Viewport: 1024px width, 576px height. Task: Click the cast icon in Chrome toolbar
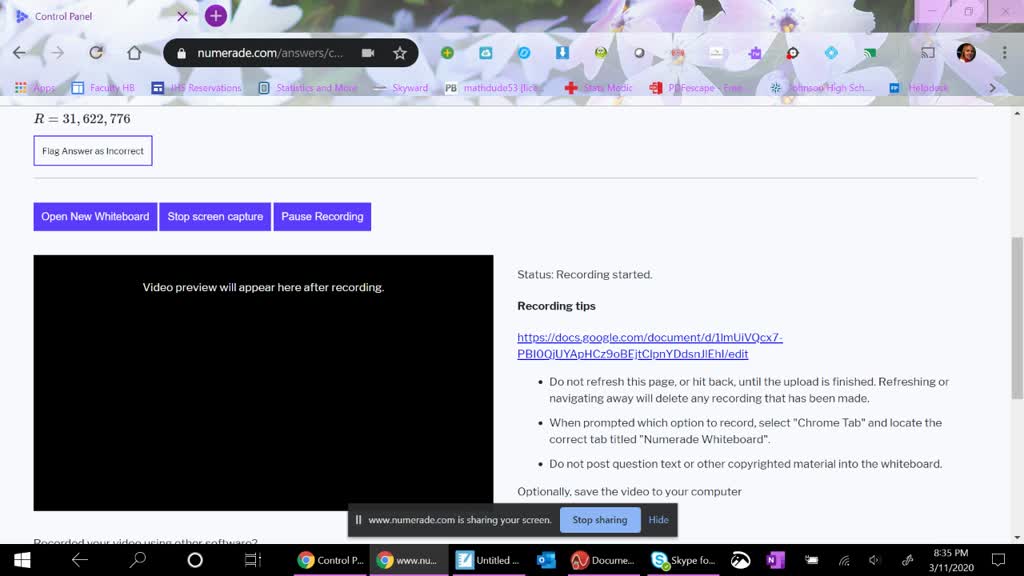[x=928, y=53]
